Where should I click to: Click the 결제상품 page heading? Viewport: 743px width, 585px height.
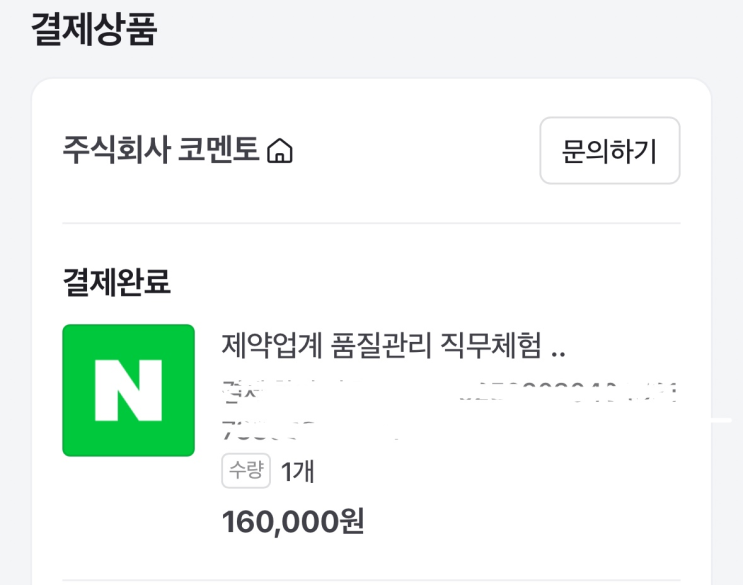(94, 28)
